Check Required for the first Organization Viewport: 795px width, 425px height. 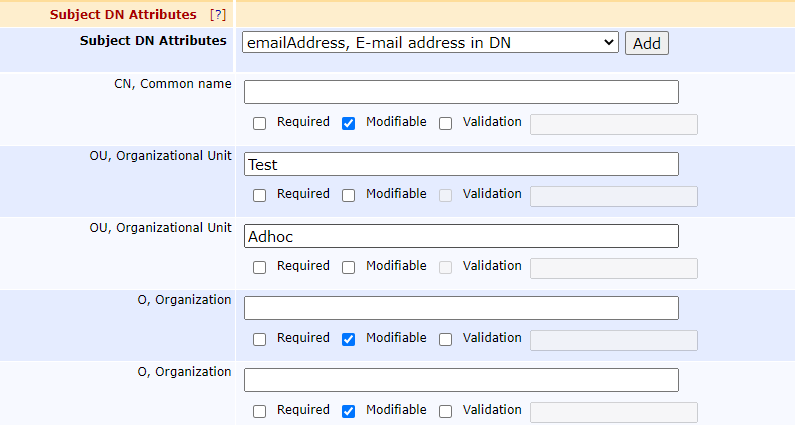click(260, 340)
